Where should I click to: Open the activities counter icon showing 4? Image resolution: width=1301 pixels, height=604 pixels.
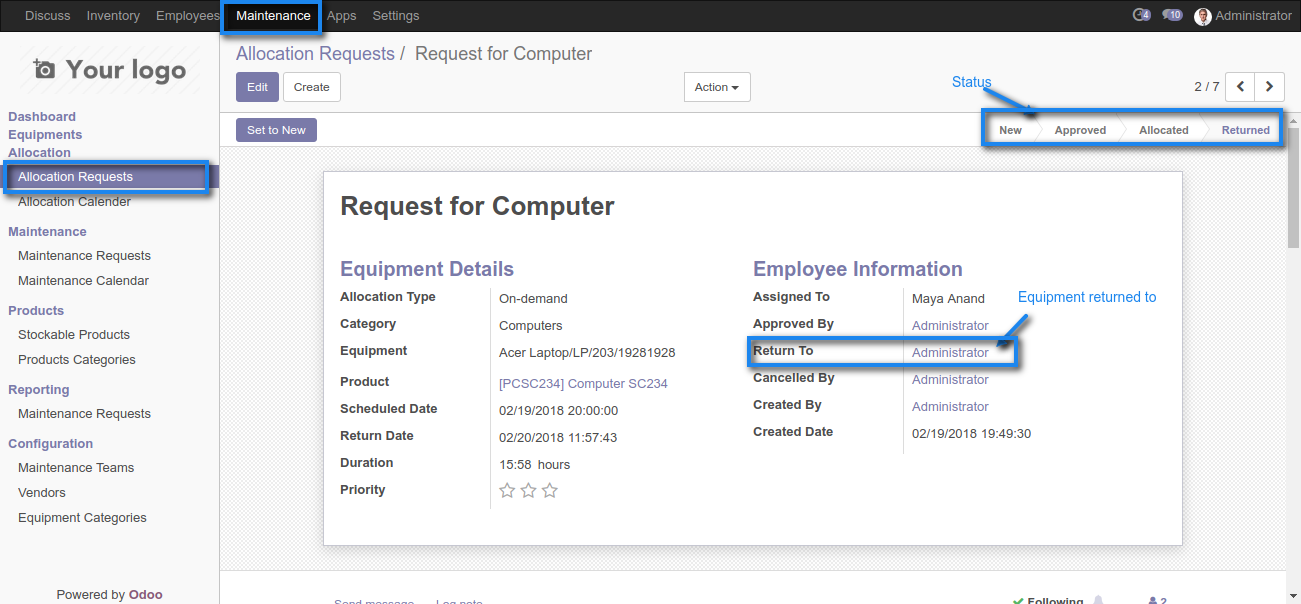pyautogui.click(x=1141, y=15)
